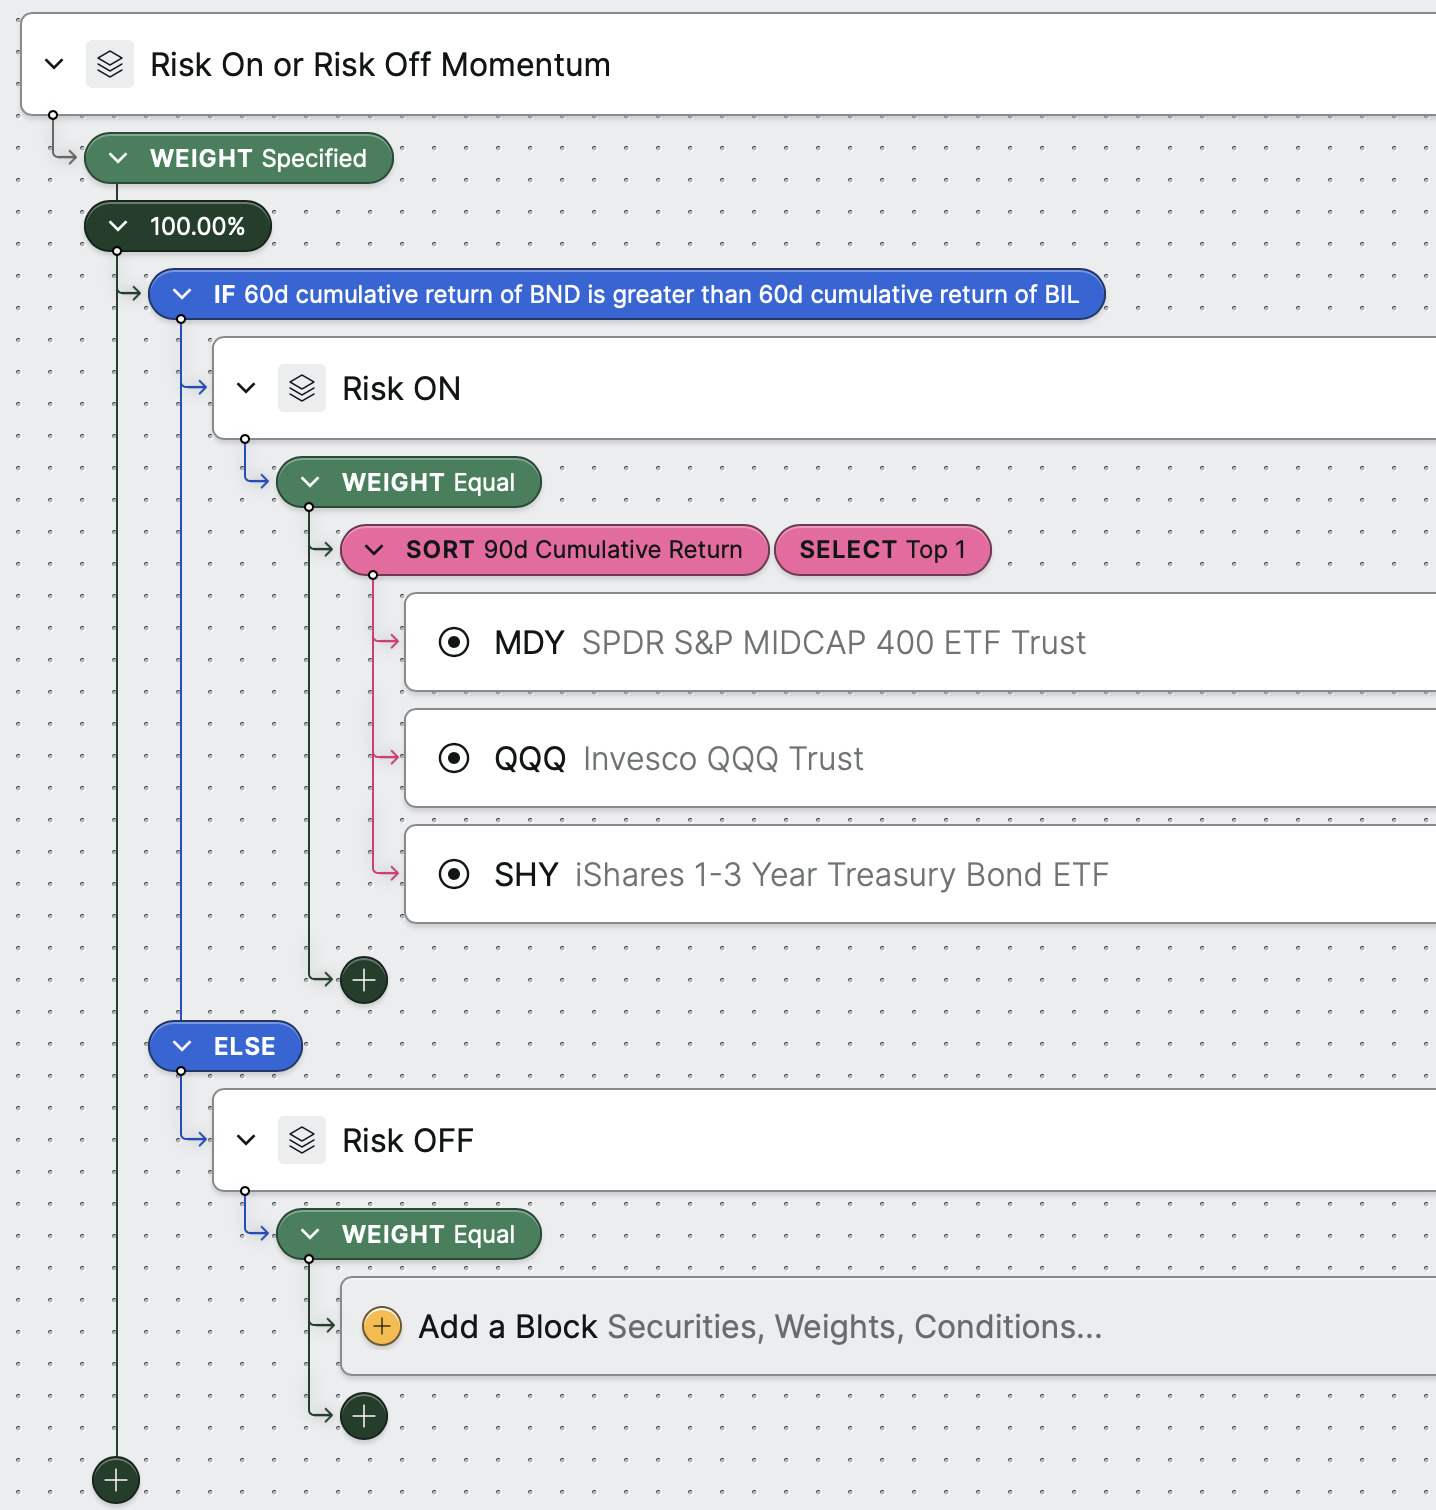Collapse the SORT 90d Cumulative Return block
Image resolution: width=1436 pixels, height=1510 pixels.
click(374, 550)
